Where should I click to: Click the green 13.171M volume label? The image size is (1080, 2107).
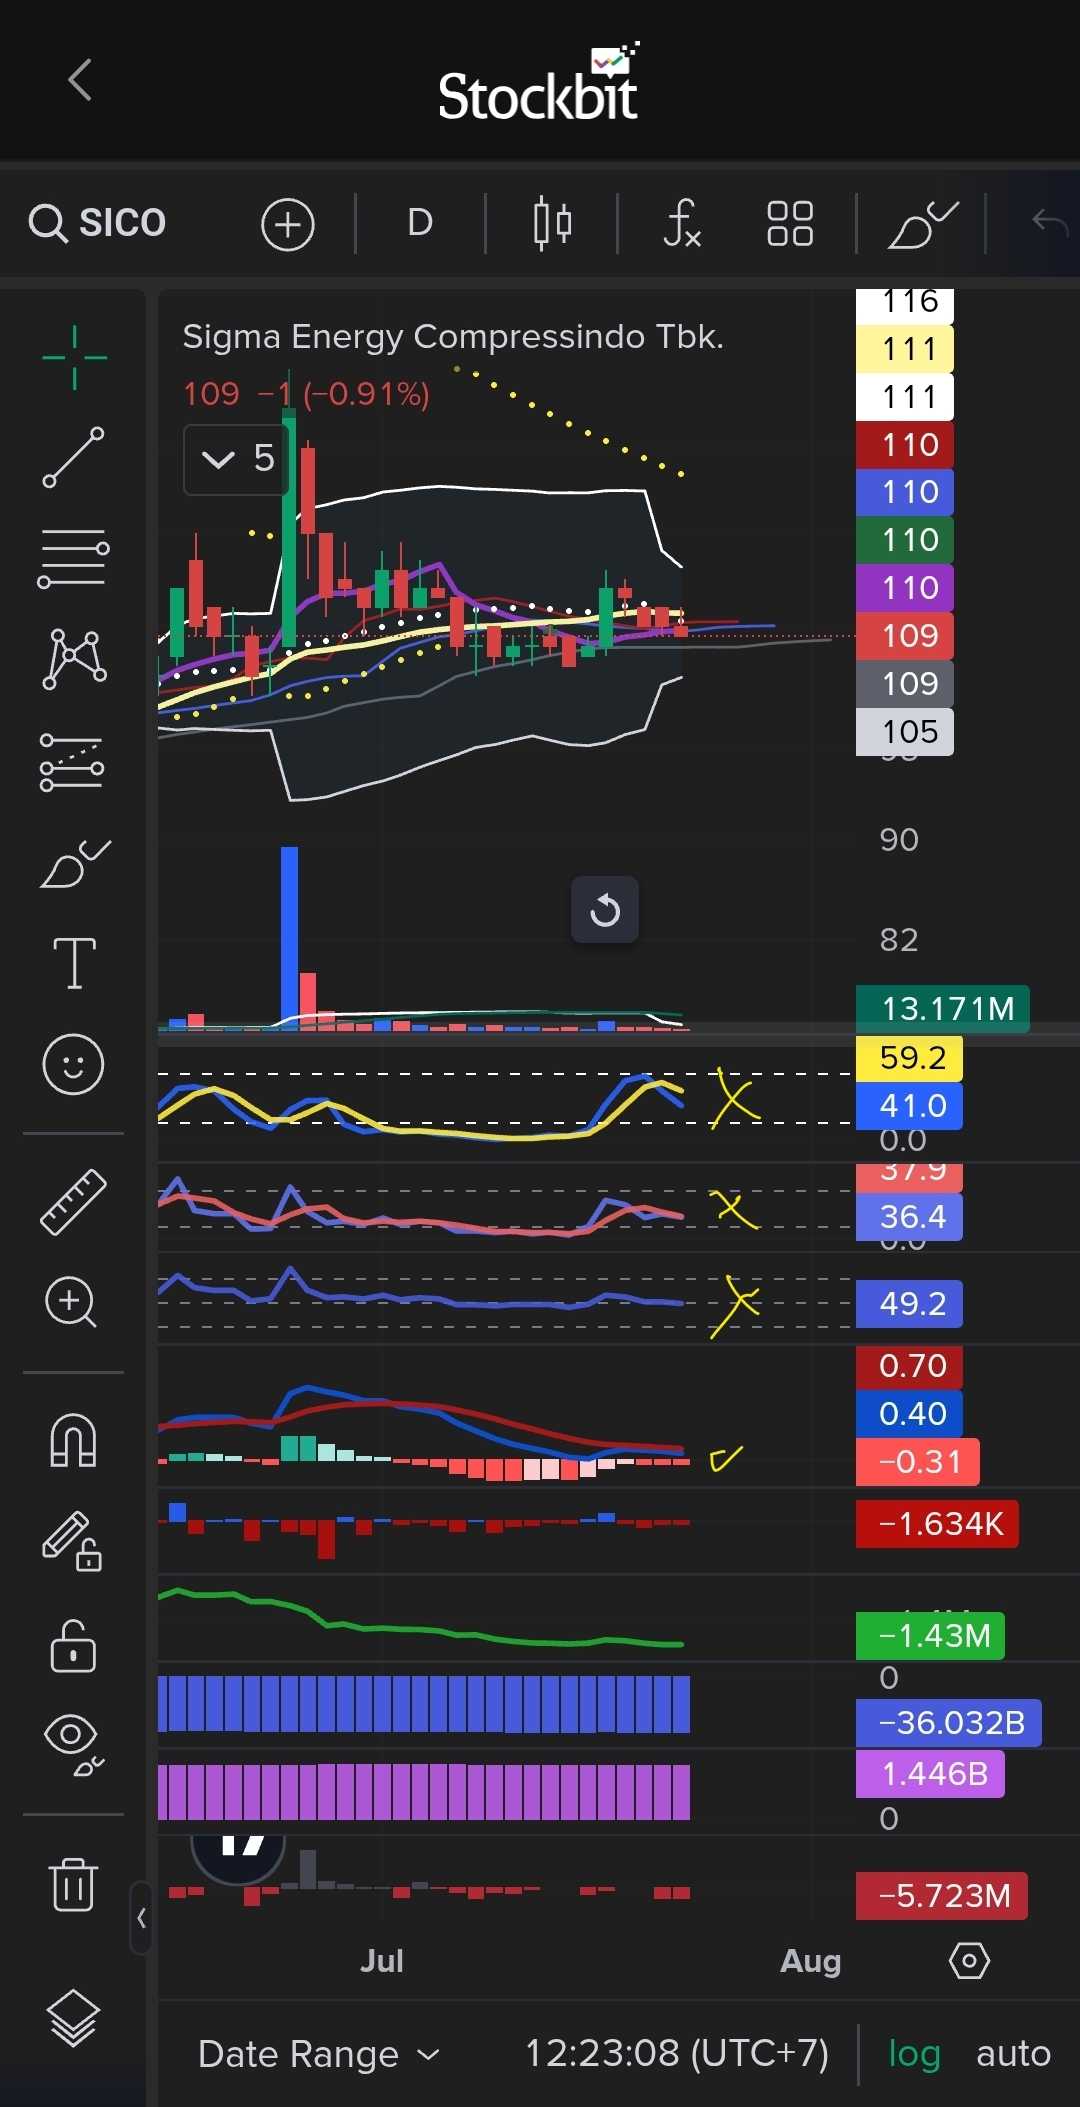click(943, 1008)
